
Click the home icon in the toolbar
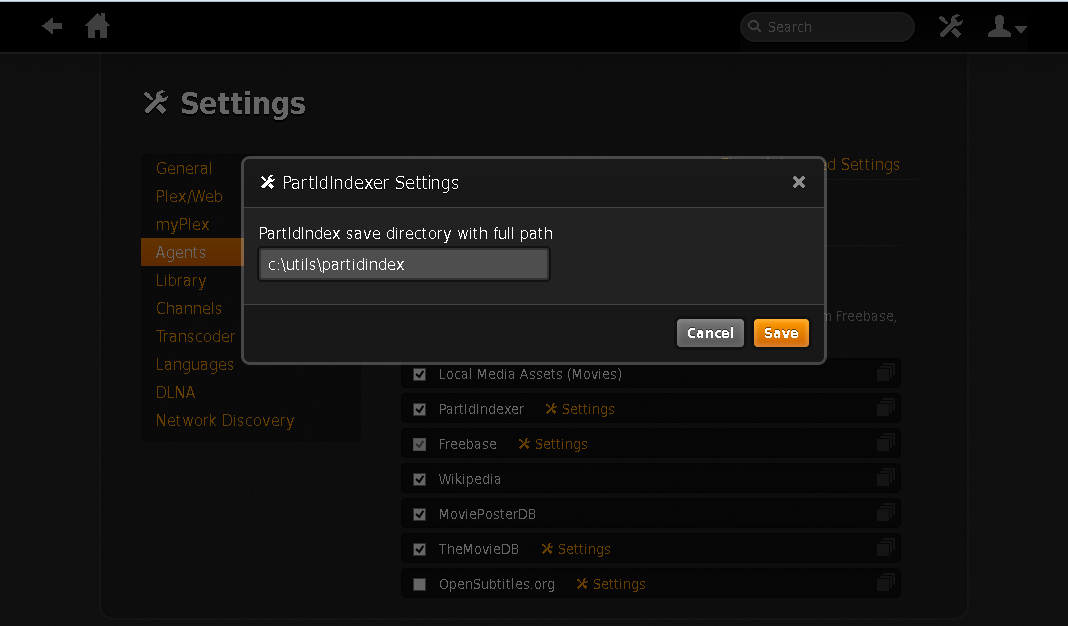pos(97,26)
